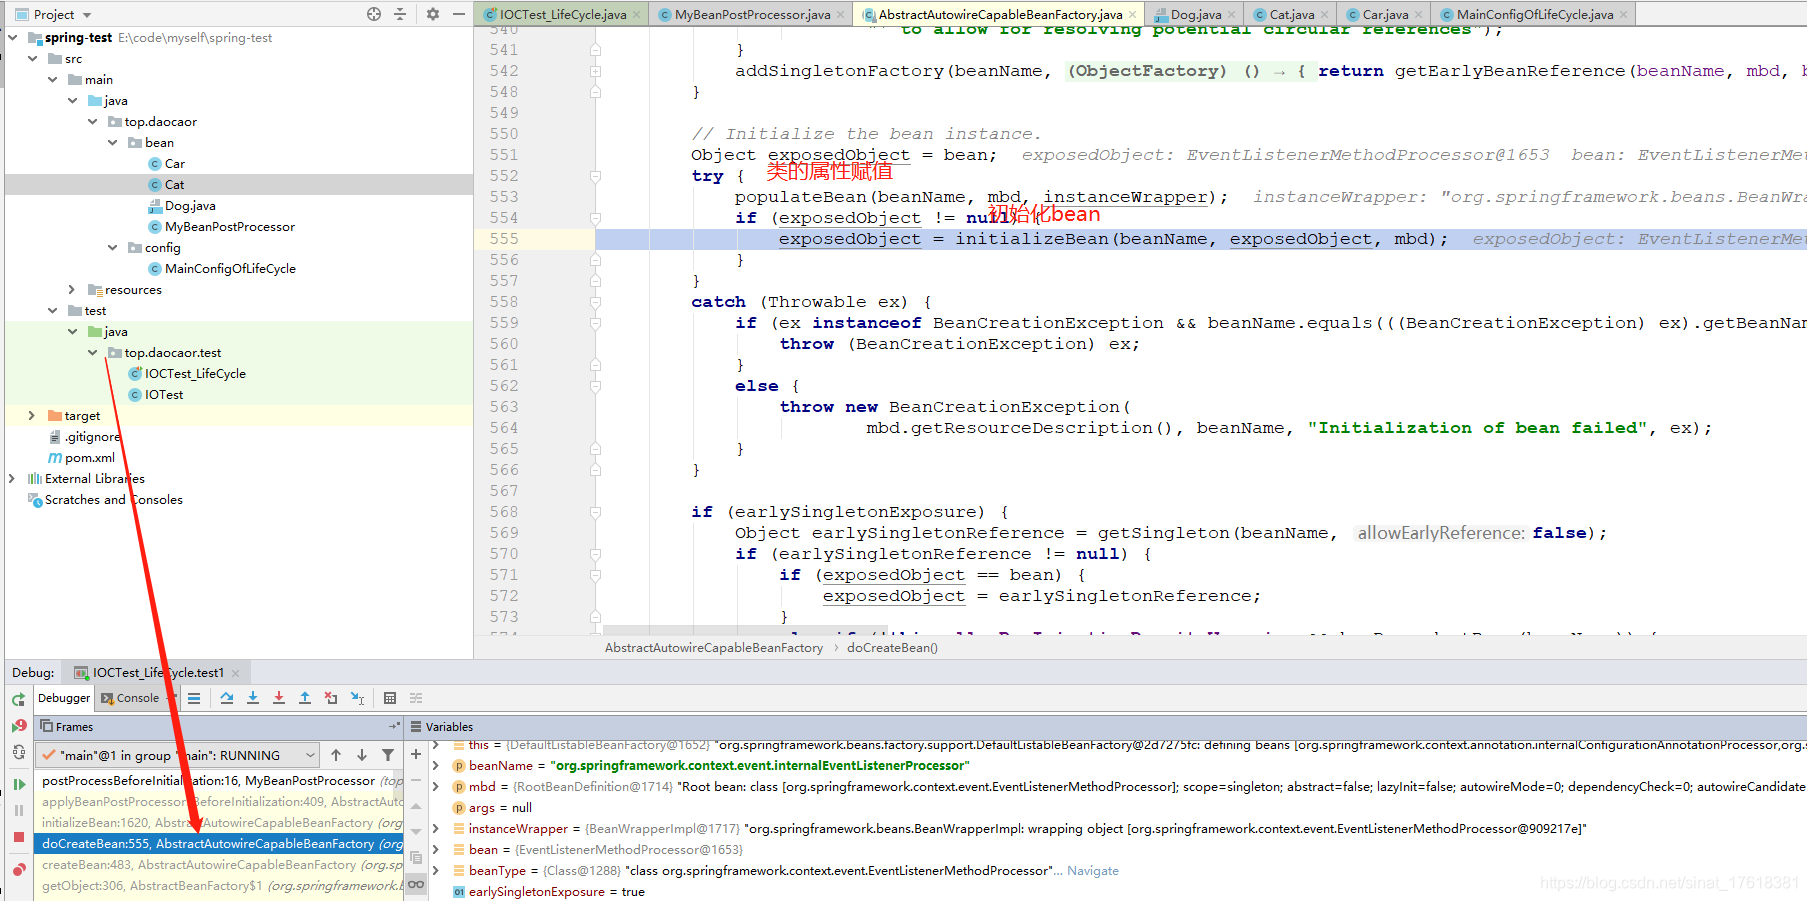Click the Run to Cursor icon
Viewport: 1807px width, 901px height.
click(357, 698)
